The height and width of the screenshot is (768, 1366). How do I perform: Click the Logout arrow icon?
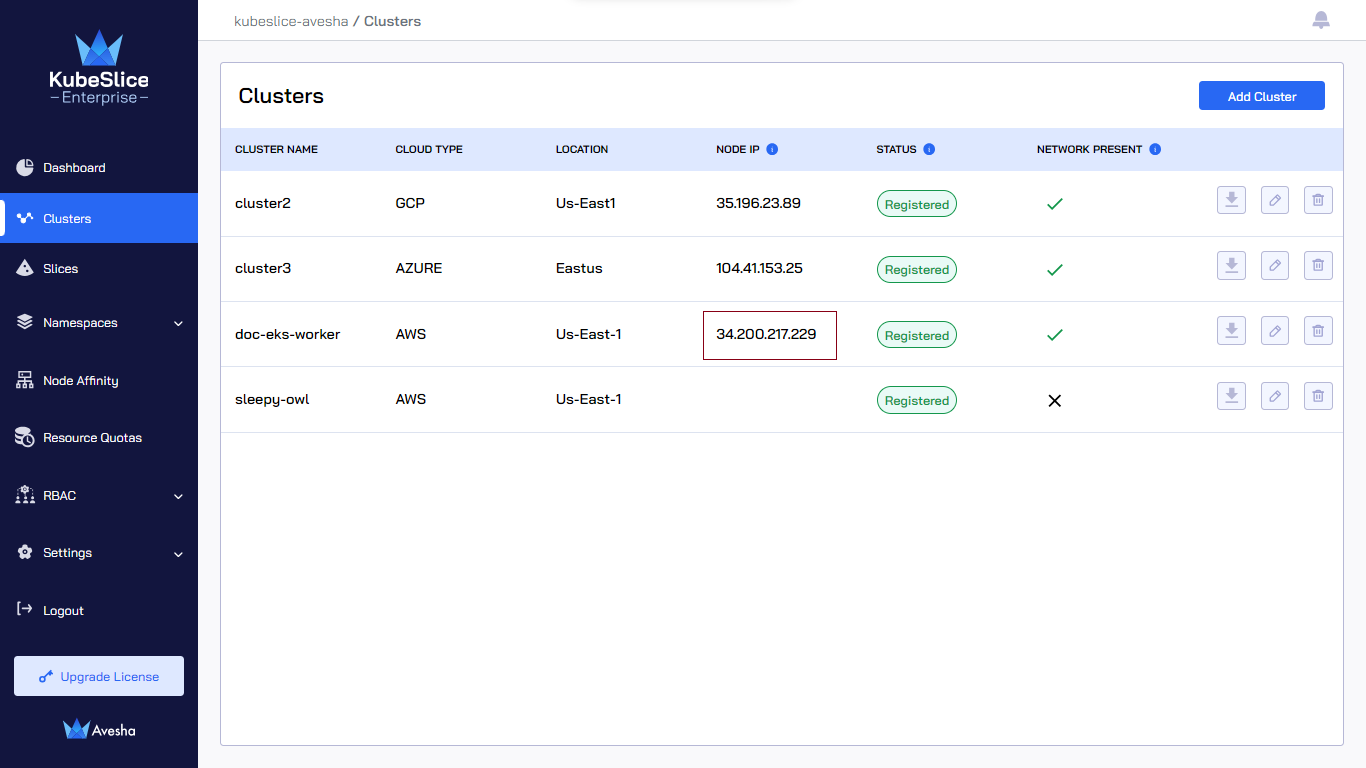pos(25,609)
